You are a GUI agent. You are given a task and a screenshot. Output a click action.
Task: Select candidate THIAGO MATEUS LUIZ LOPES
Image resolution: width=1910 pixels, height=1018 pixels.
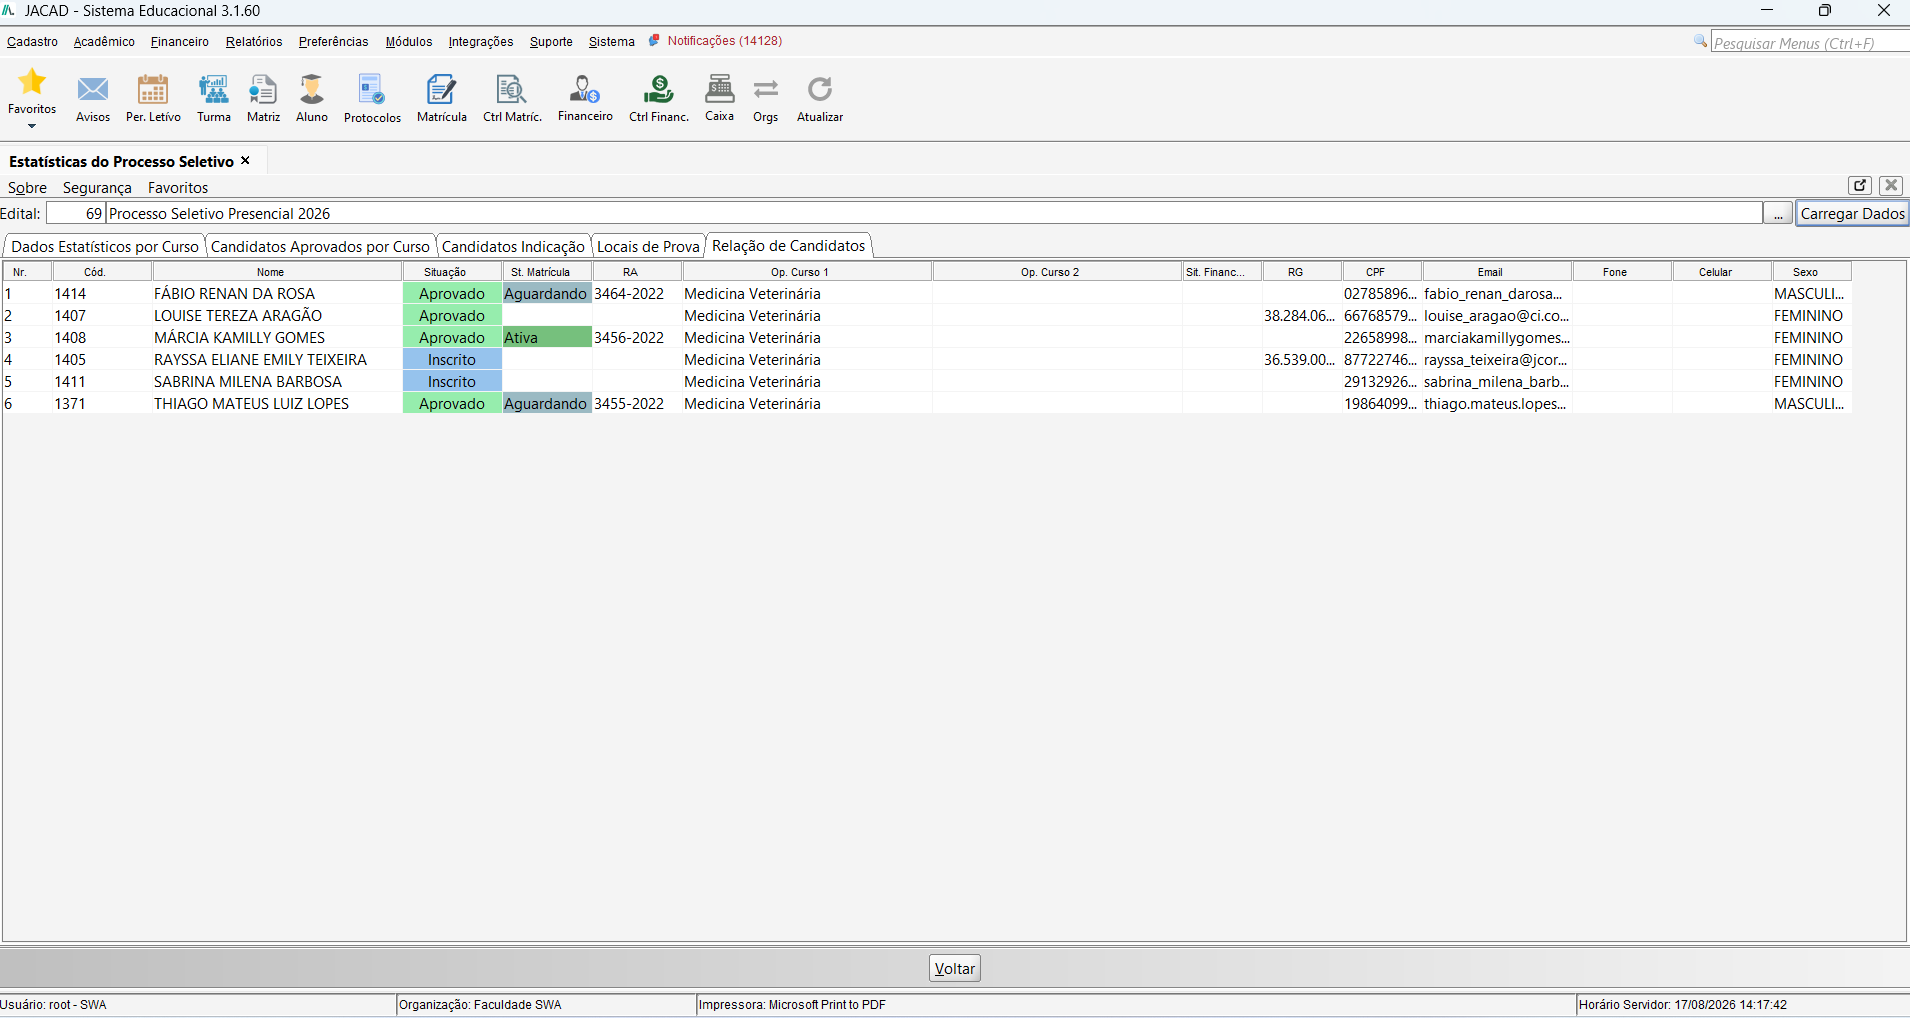pyautogui.click(x=251, y=404)
